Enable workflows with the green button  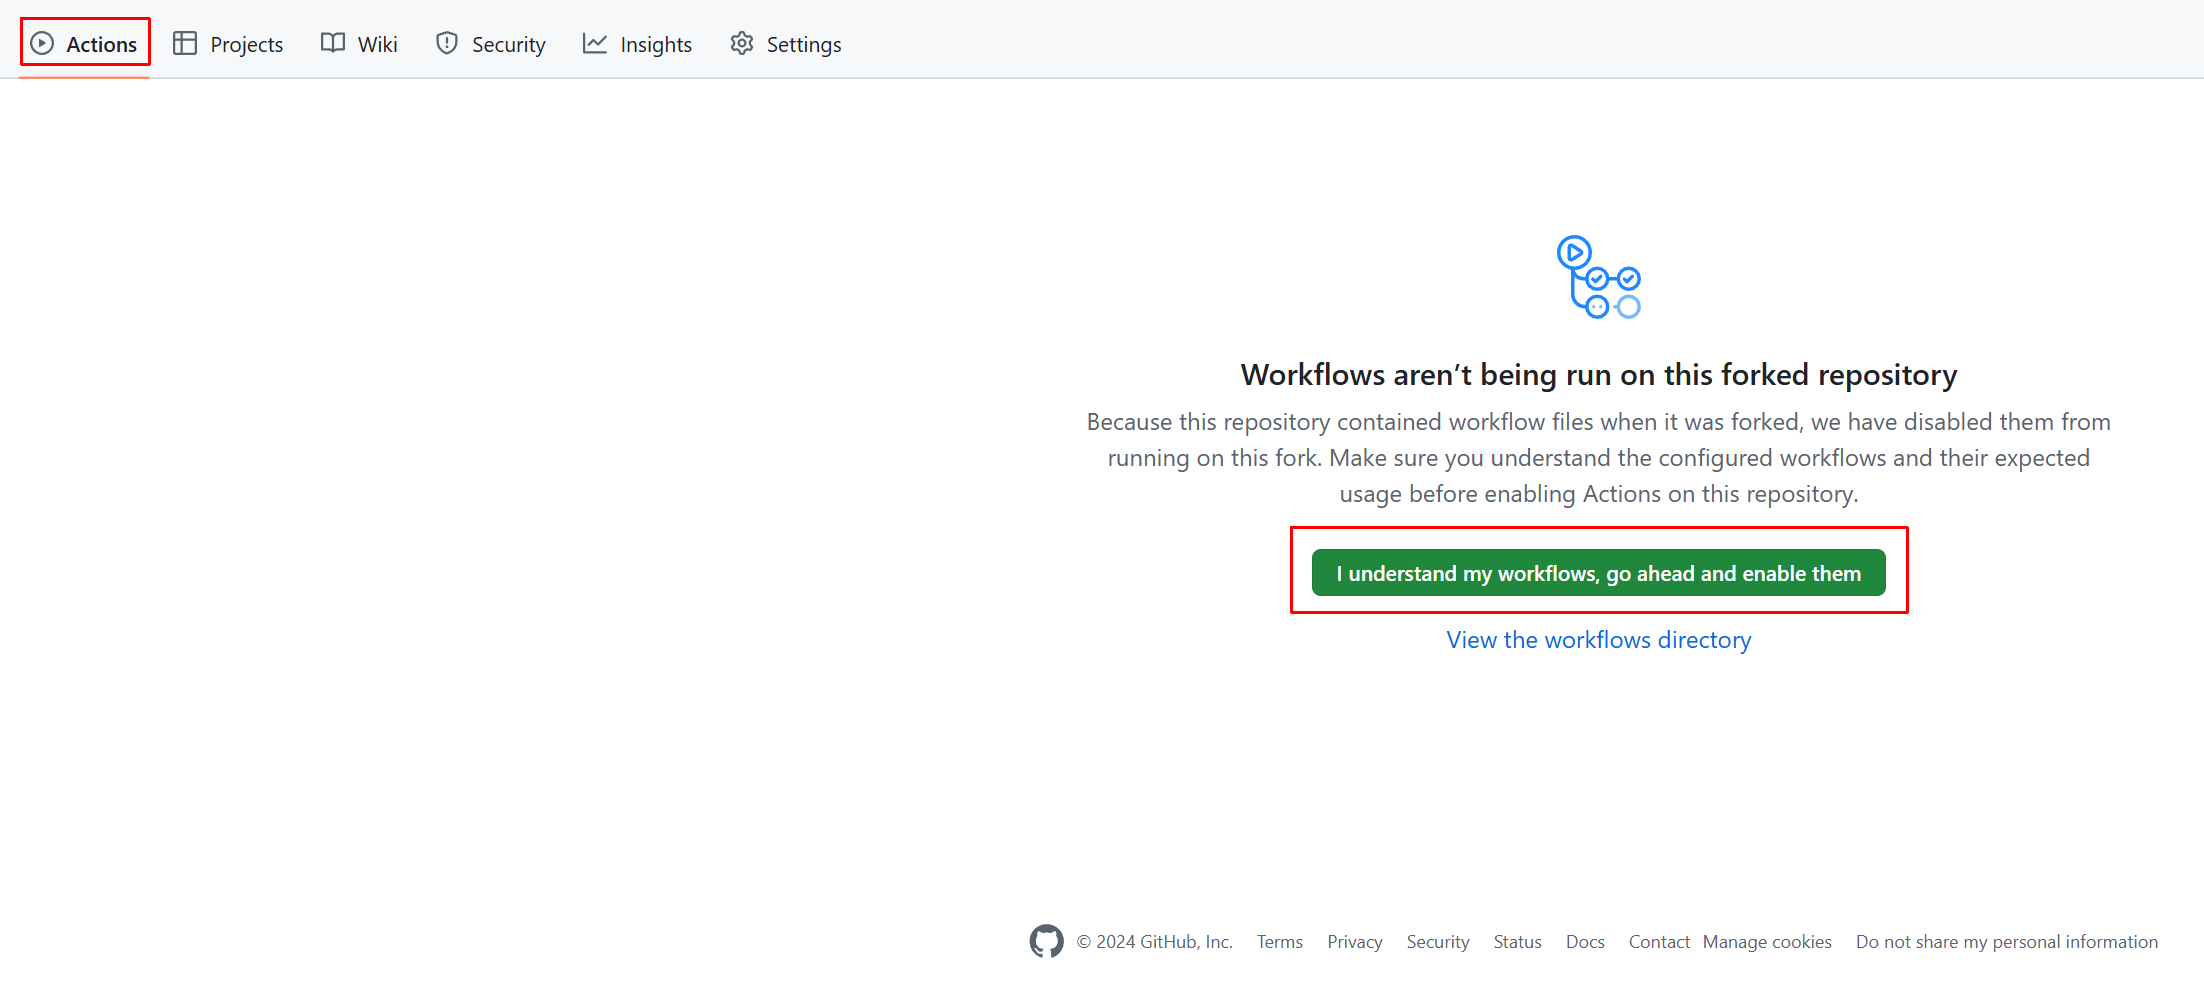click(1598, 573)
